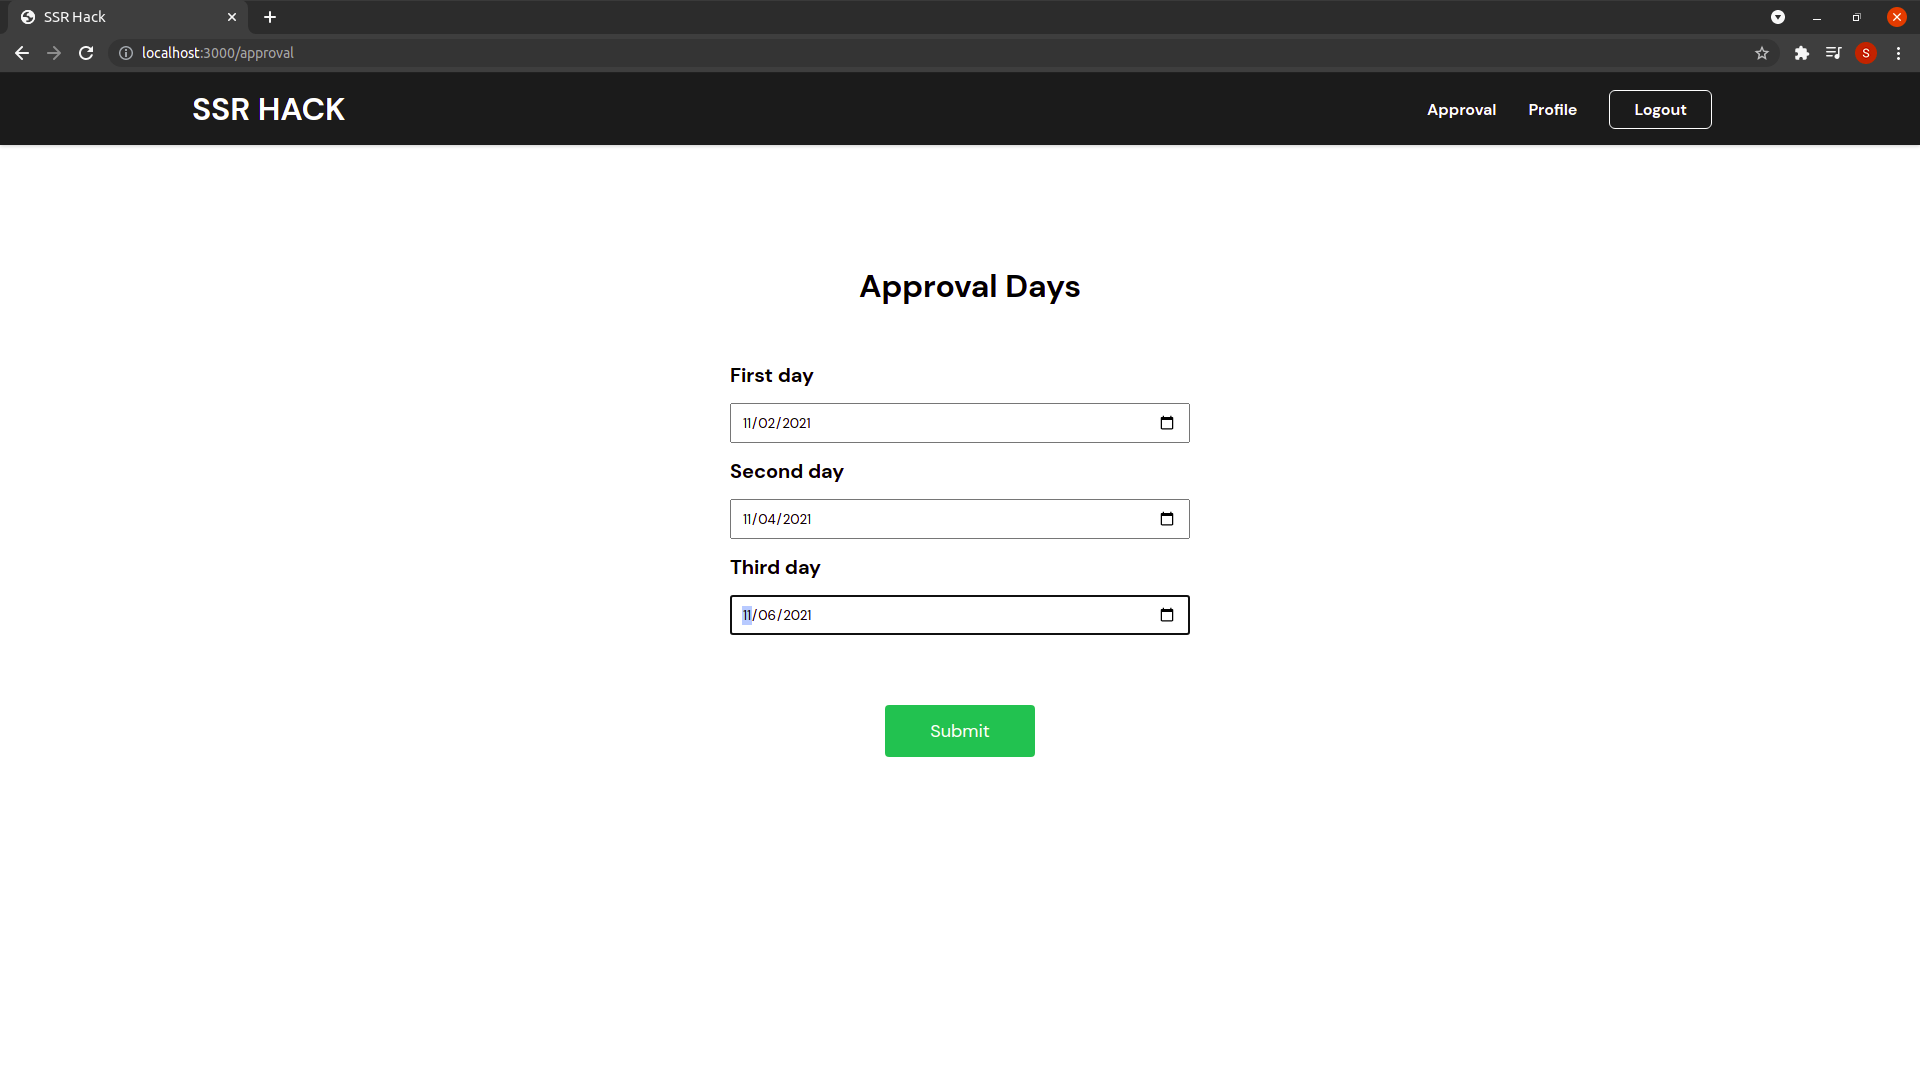Click the SSR HACK logo title
This screenshot has width=1920, height=1080.
(x=268, y=109)
